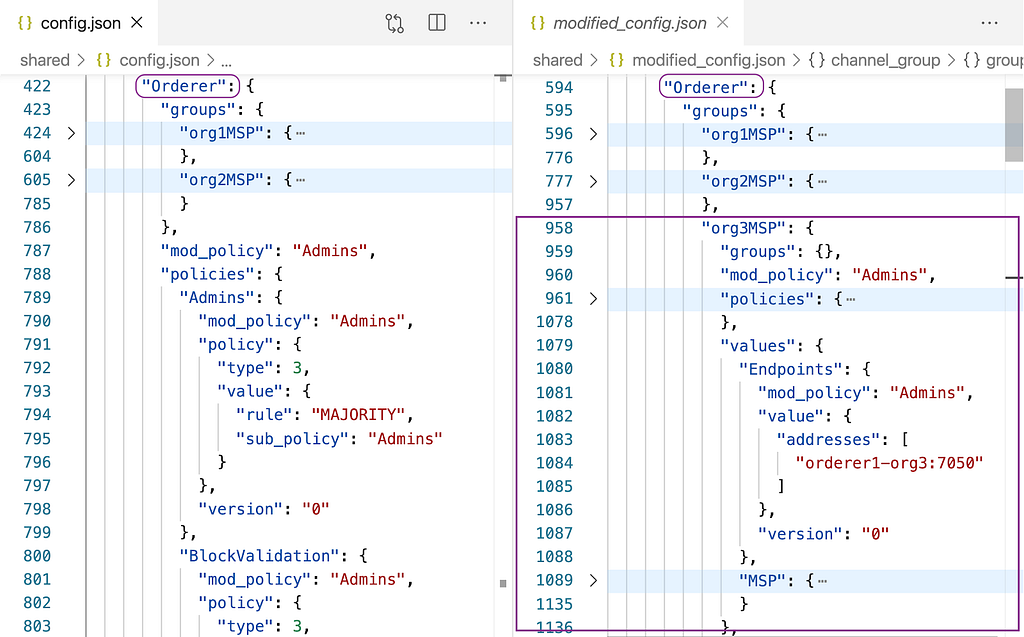Screen dimensions: 1024x637
Task: Expand folded MSP block at line 1089
Action: tap(593, 580)
